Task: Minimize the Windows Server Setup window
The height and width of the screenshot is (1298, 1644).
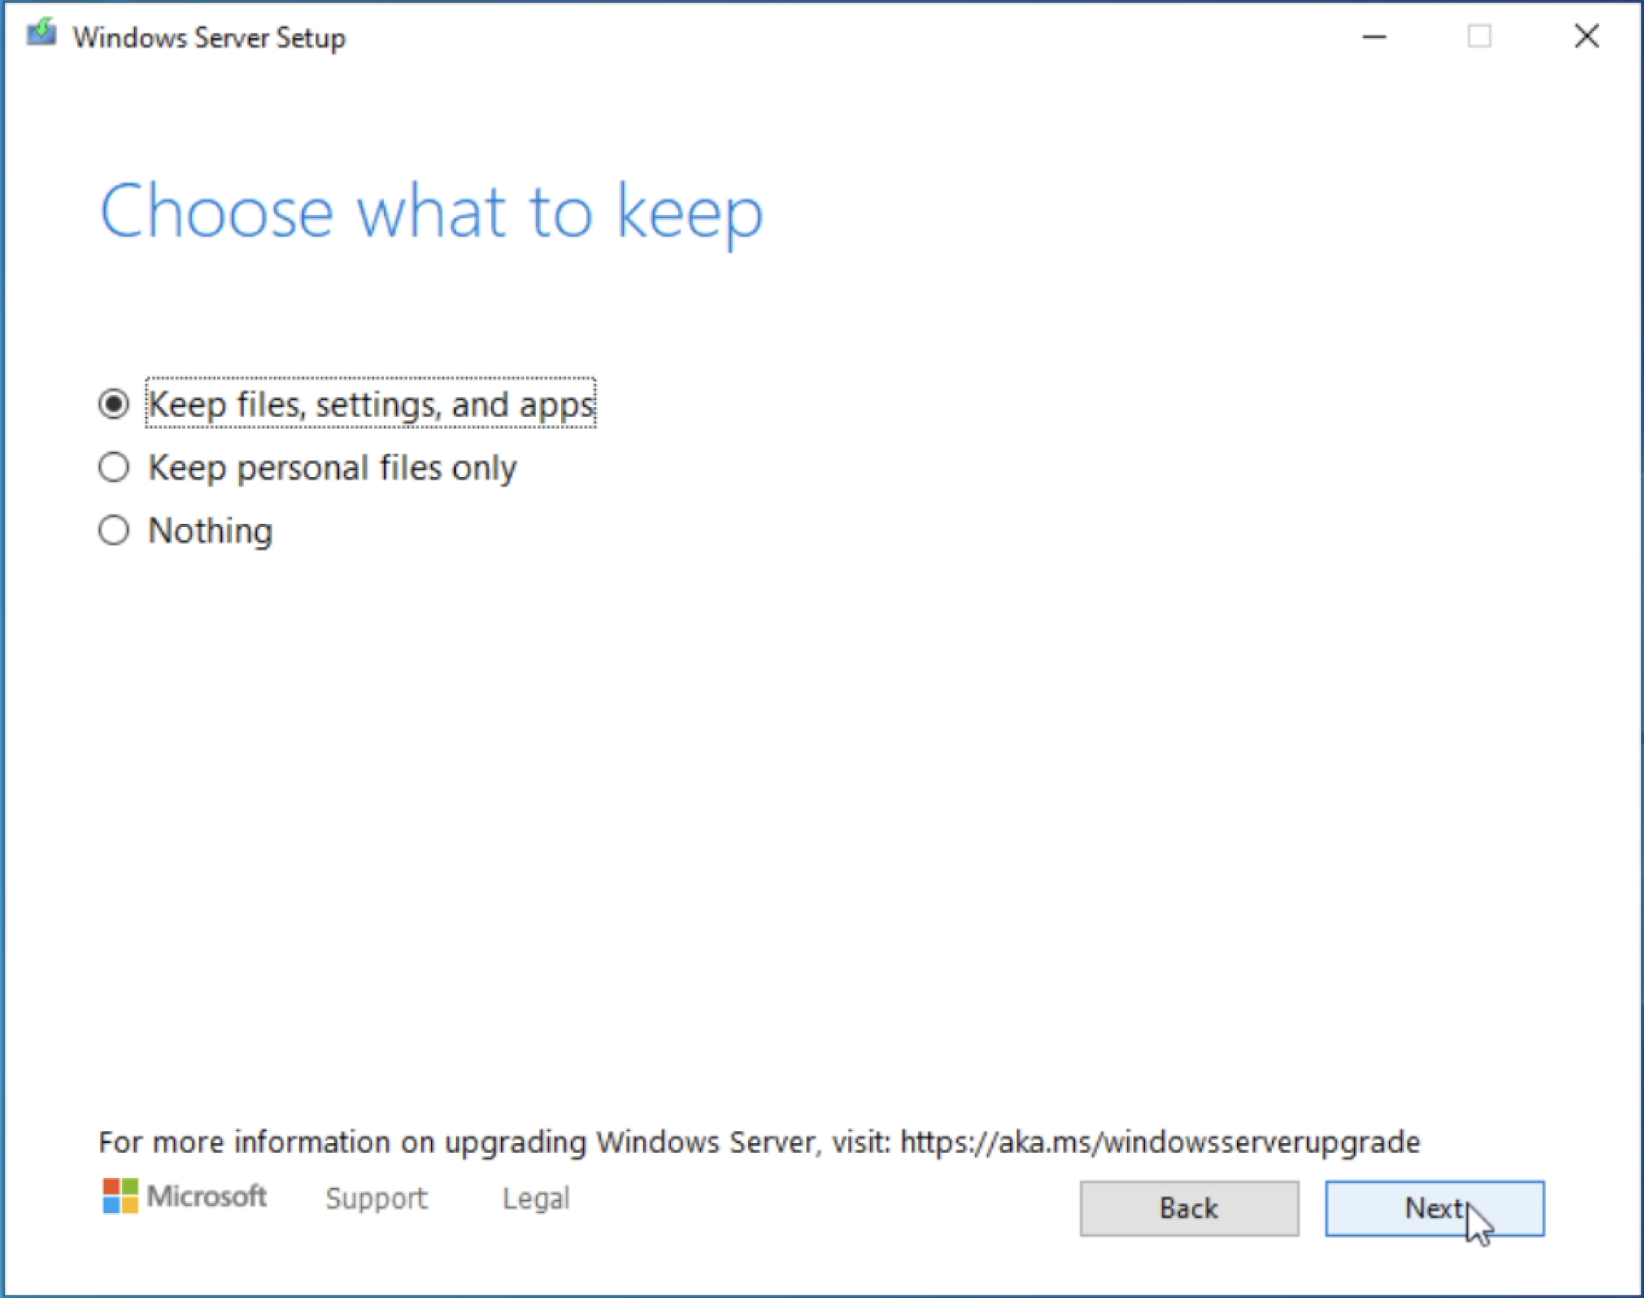Action: pos(1375,37)
